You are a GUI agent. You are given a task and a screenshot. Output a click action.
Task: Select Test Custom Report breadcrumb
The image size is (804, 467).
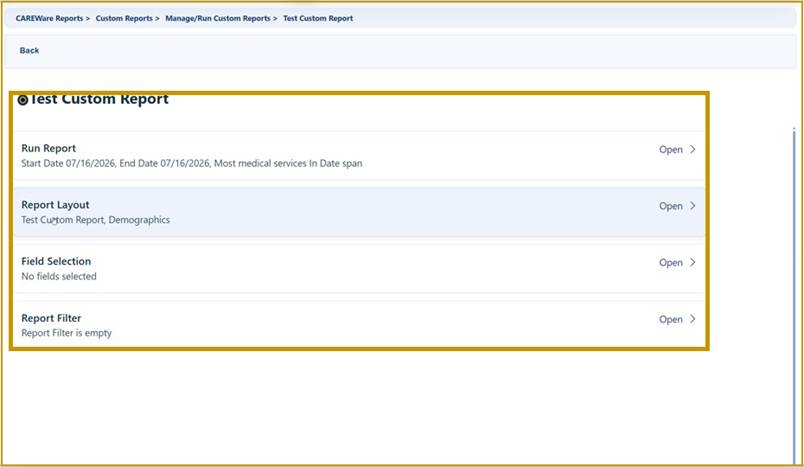pyautogui.click(x=318, y=18)
